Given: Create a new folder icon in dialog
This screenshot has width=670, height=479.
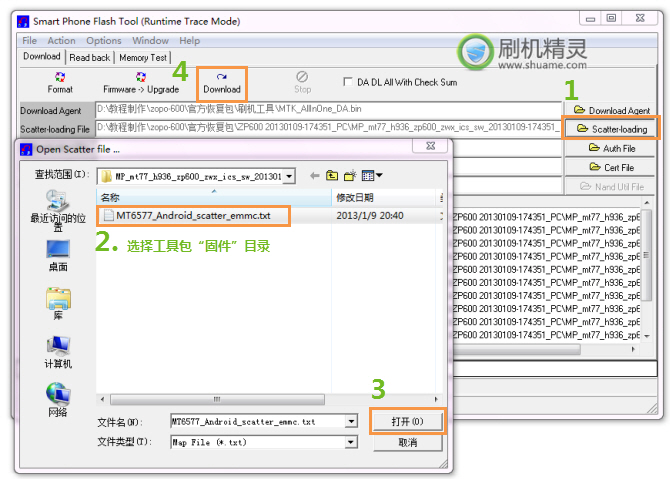Looking at the screenshot, I should click(350, 176).
